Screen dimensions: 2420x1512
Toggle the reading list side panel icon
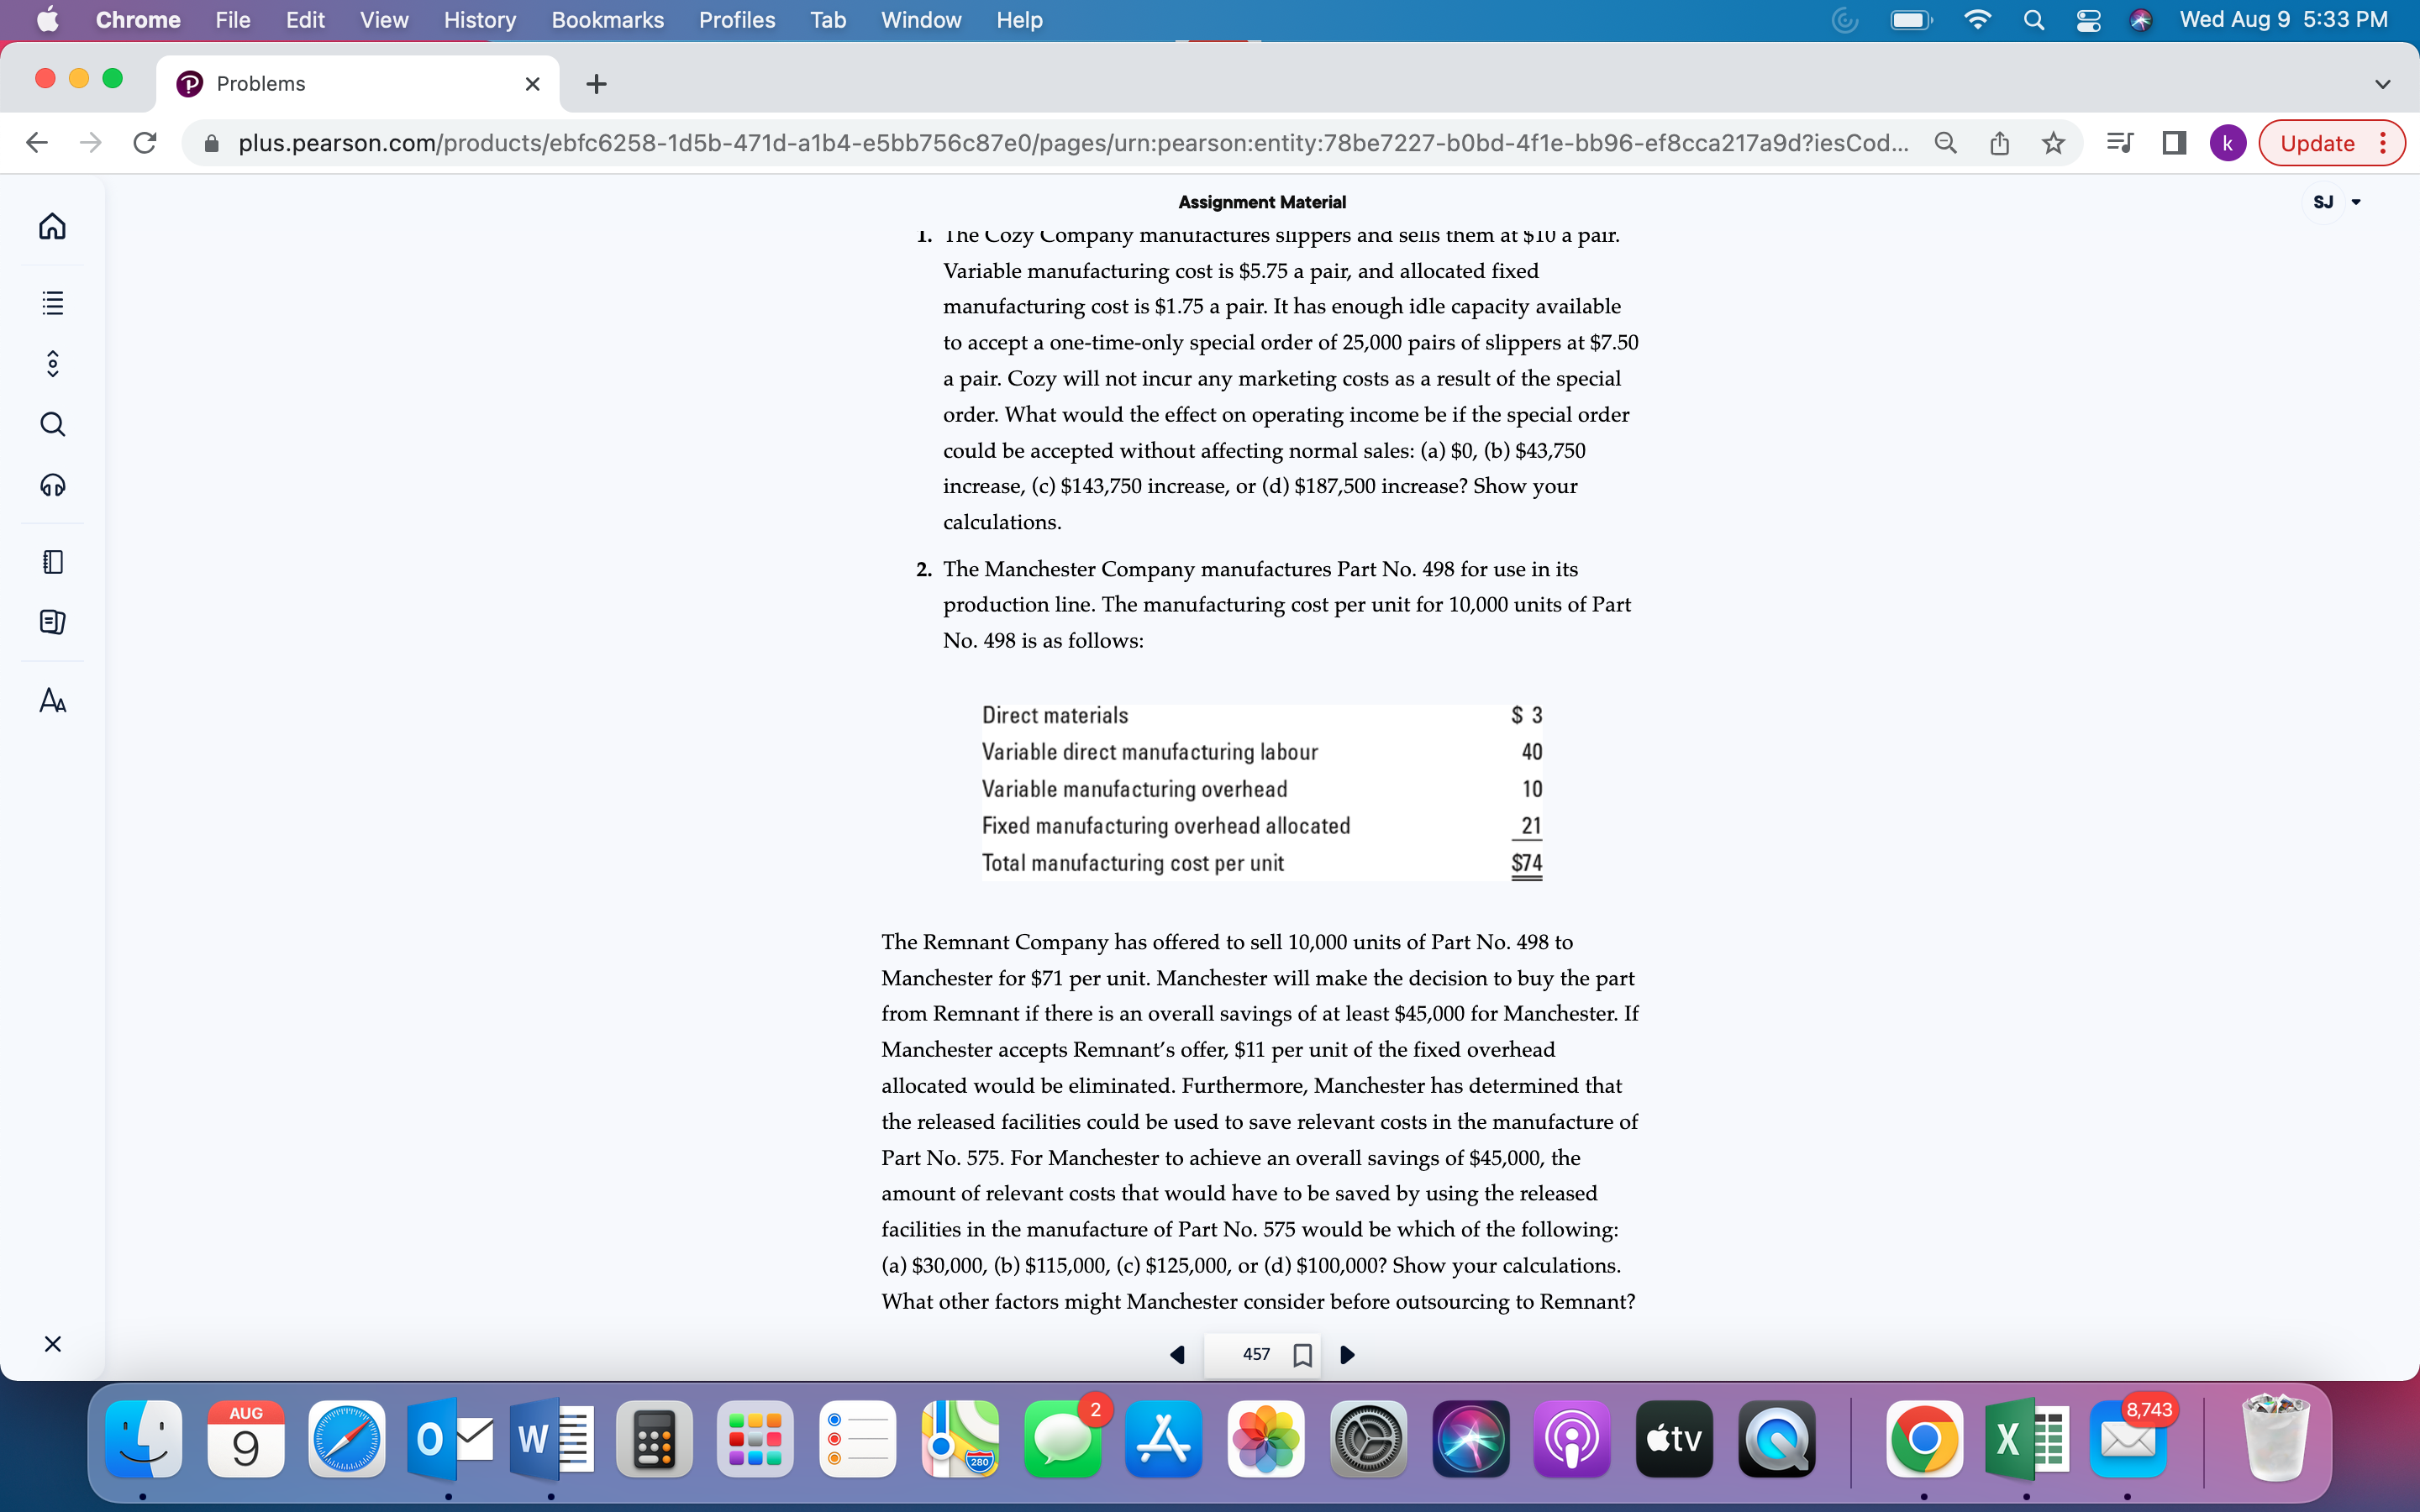(x=2119, y=143)
